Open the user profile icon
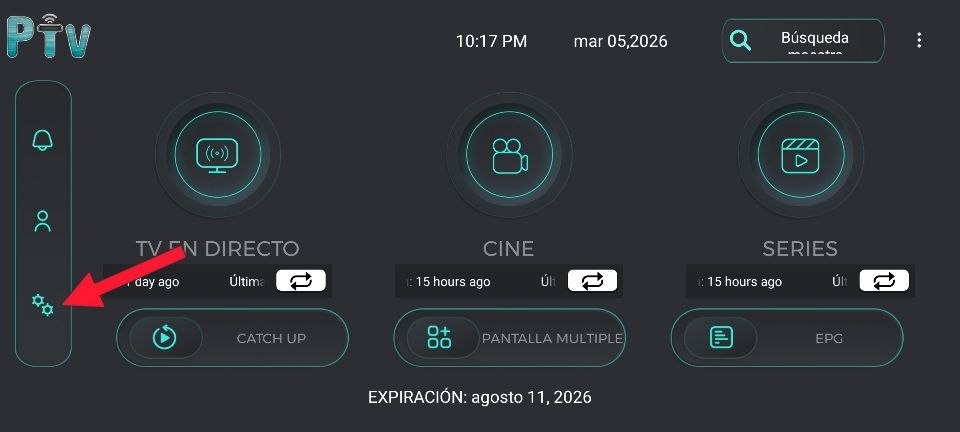 (x=42, y=221)
